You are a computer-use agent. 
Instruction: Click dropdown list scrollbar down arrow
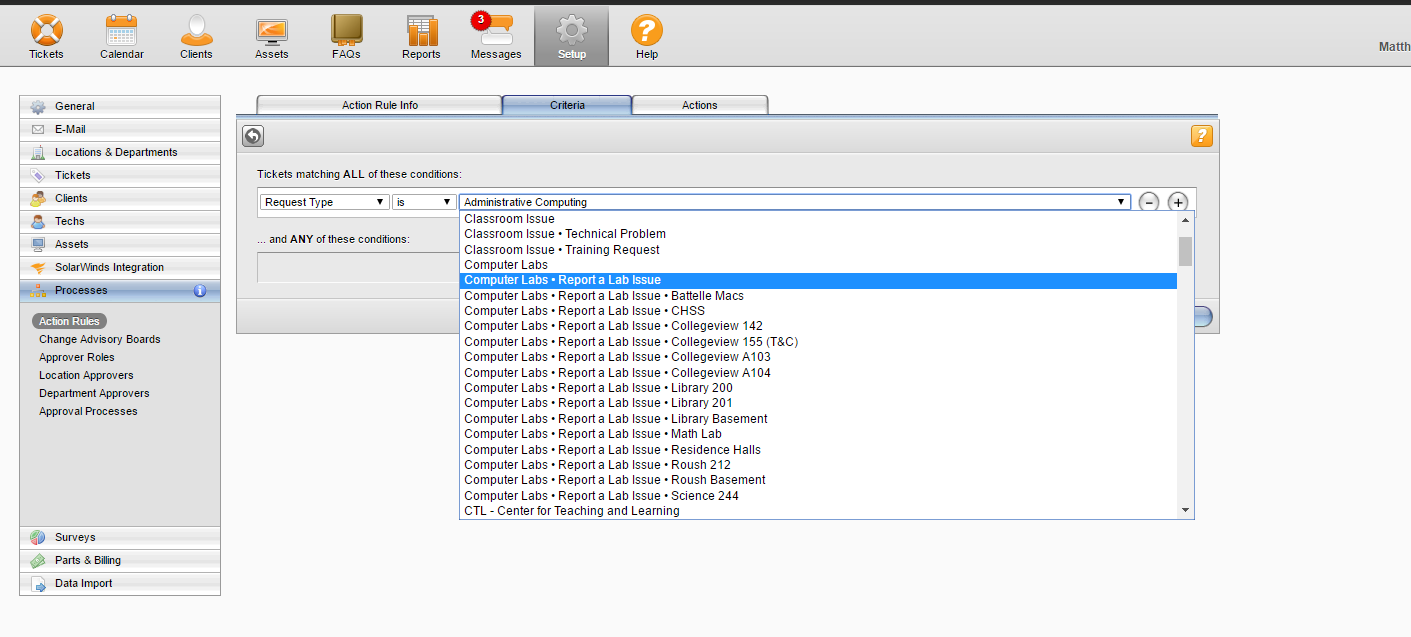(x=1186, y=510)
